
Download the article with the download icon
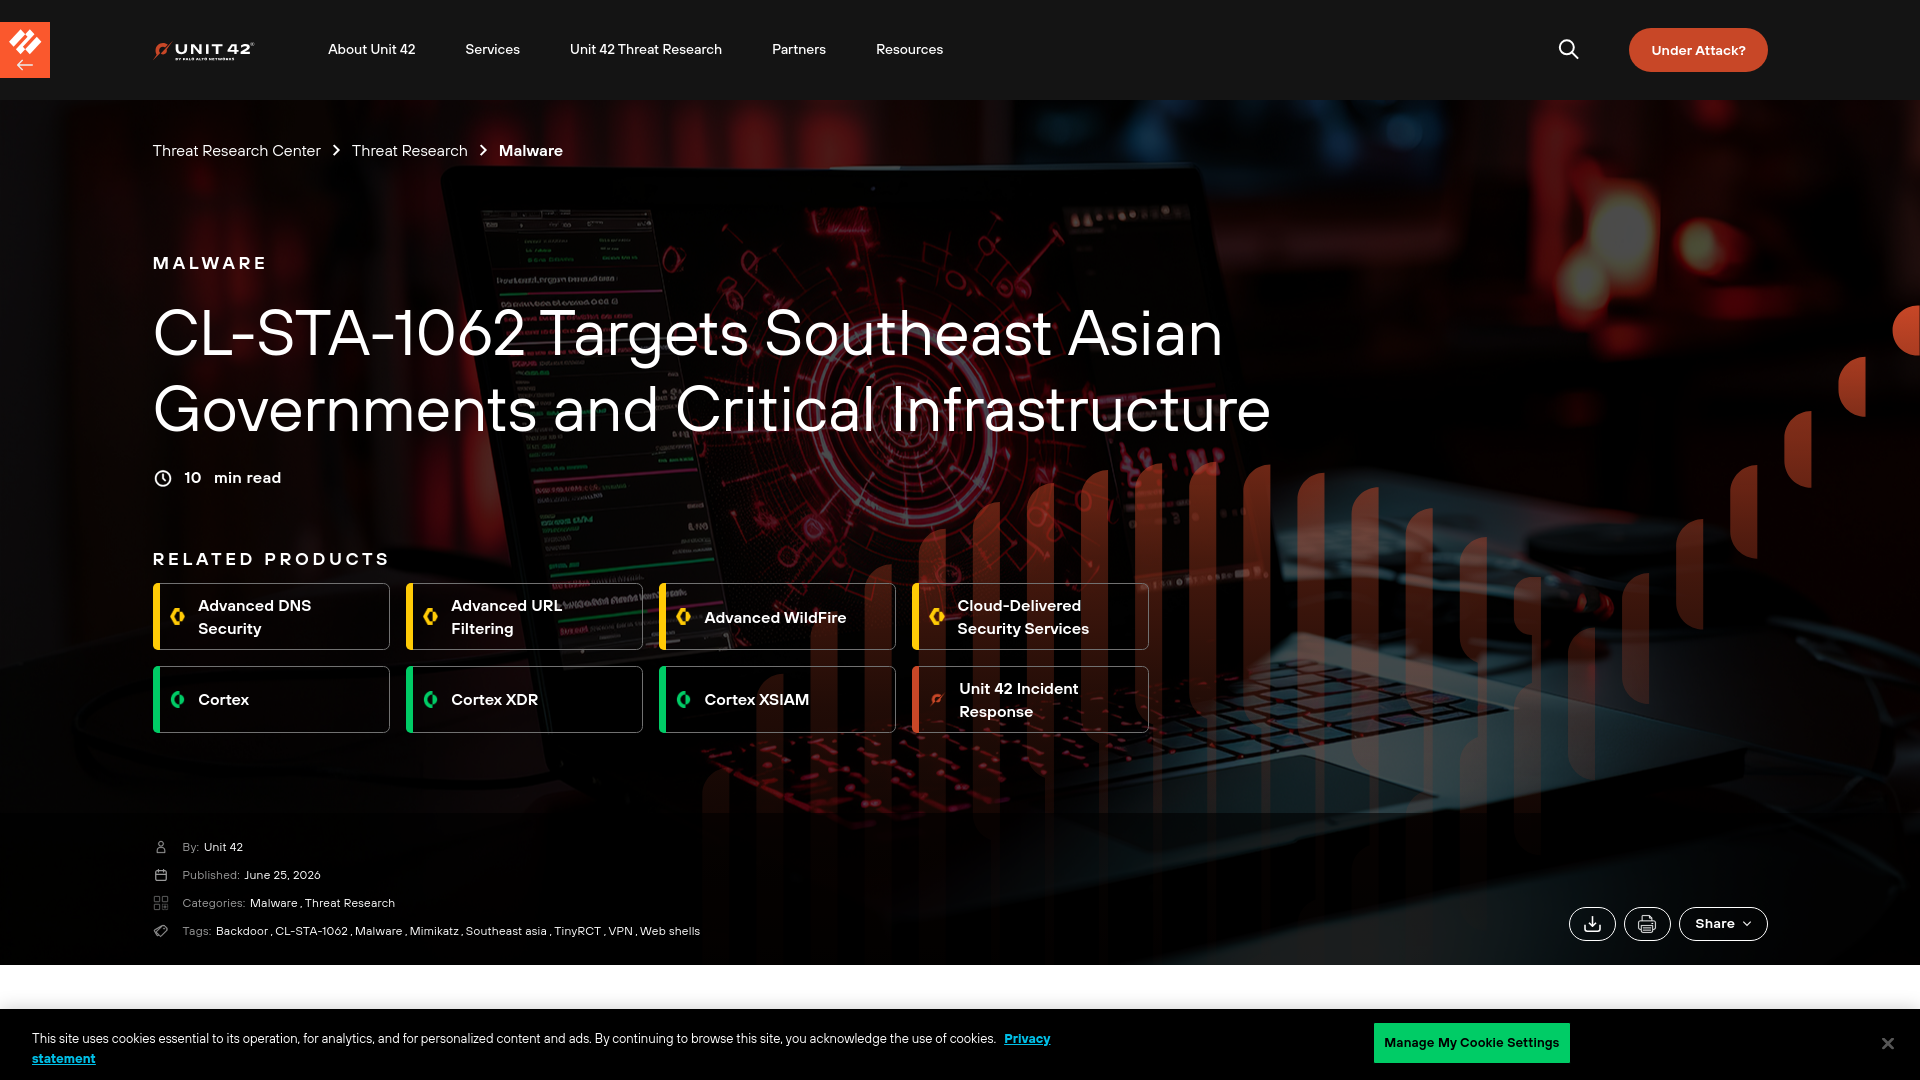click(x=1592, y=924)
